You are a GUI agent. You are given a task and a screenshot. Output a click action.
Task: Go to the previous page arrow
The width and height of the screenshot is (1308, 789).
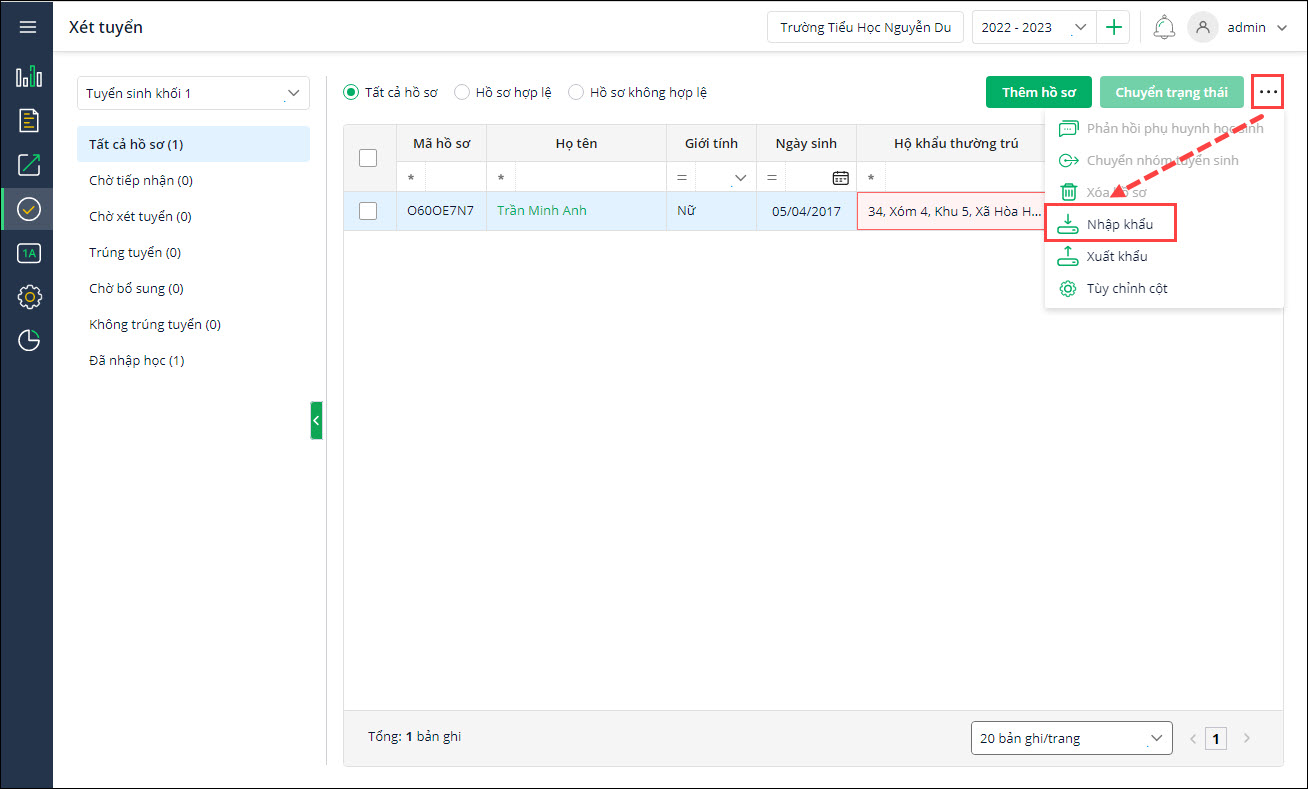click(1193, 739)
